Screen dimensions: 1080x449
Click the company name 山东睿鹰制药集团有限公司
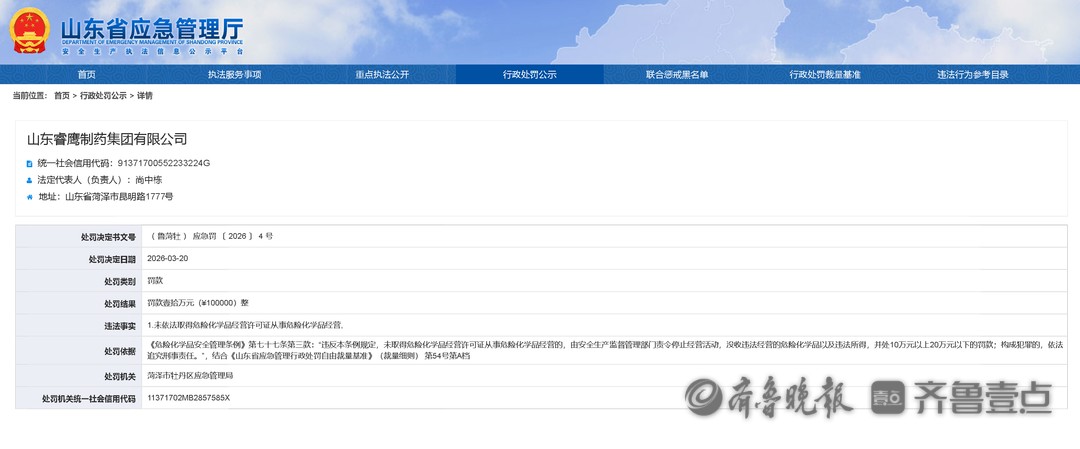pyautogui.click(x=107, y=139)
